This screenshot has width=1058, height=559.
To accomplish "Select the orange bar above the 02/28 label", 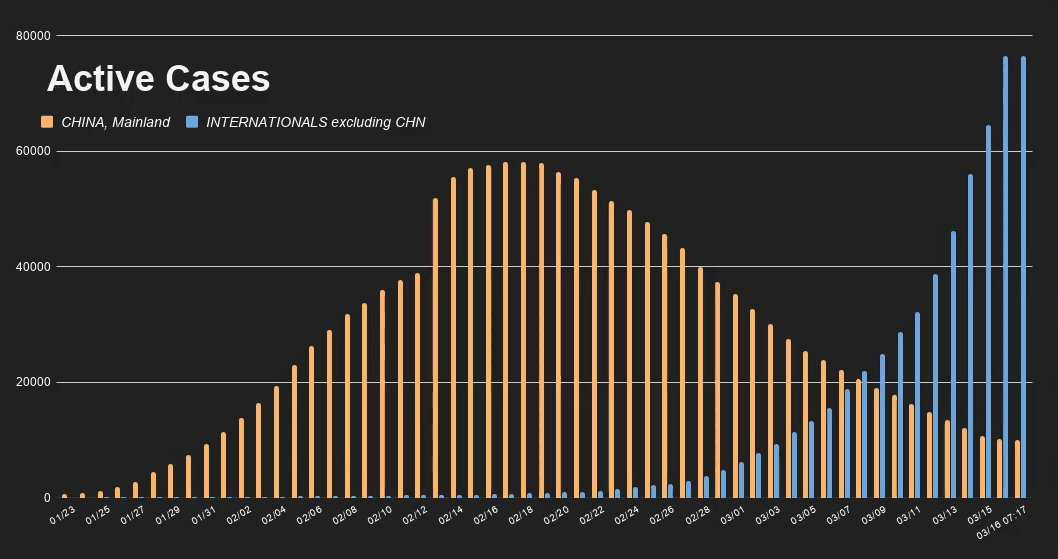I will 700,382.
